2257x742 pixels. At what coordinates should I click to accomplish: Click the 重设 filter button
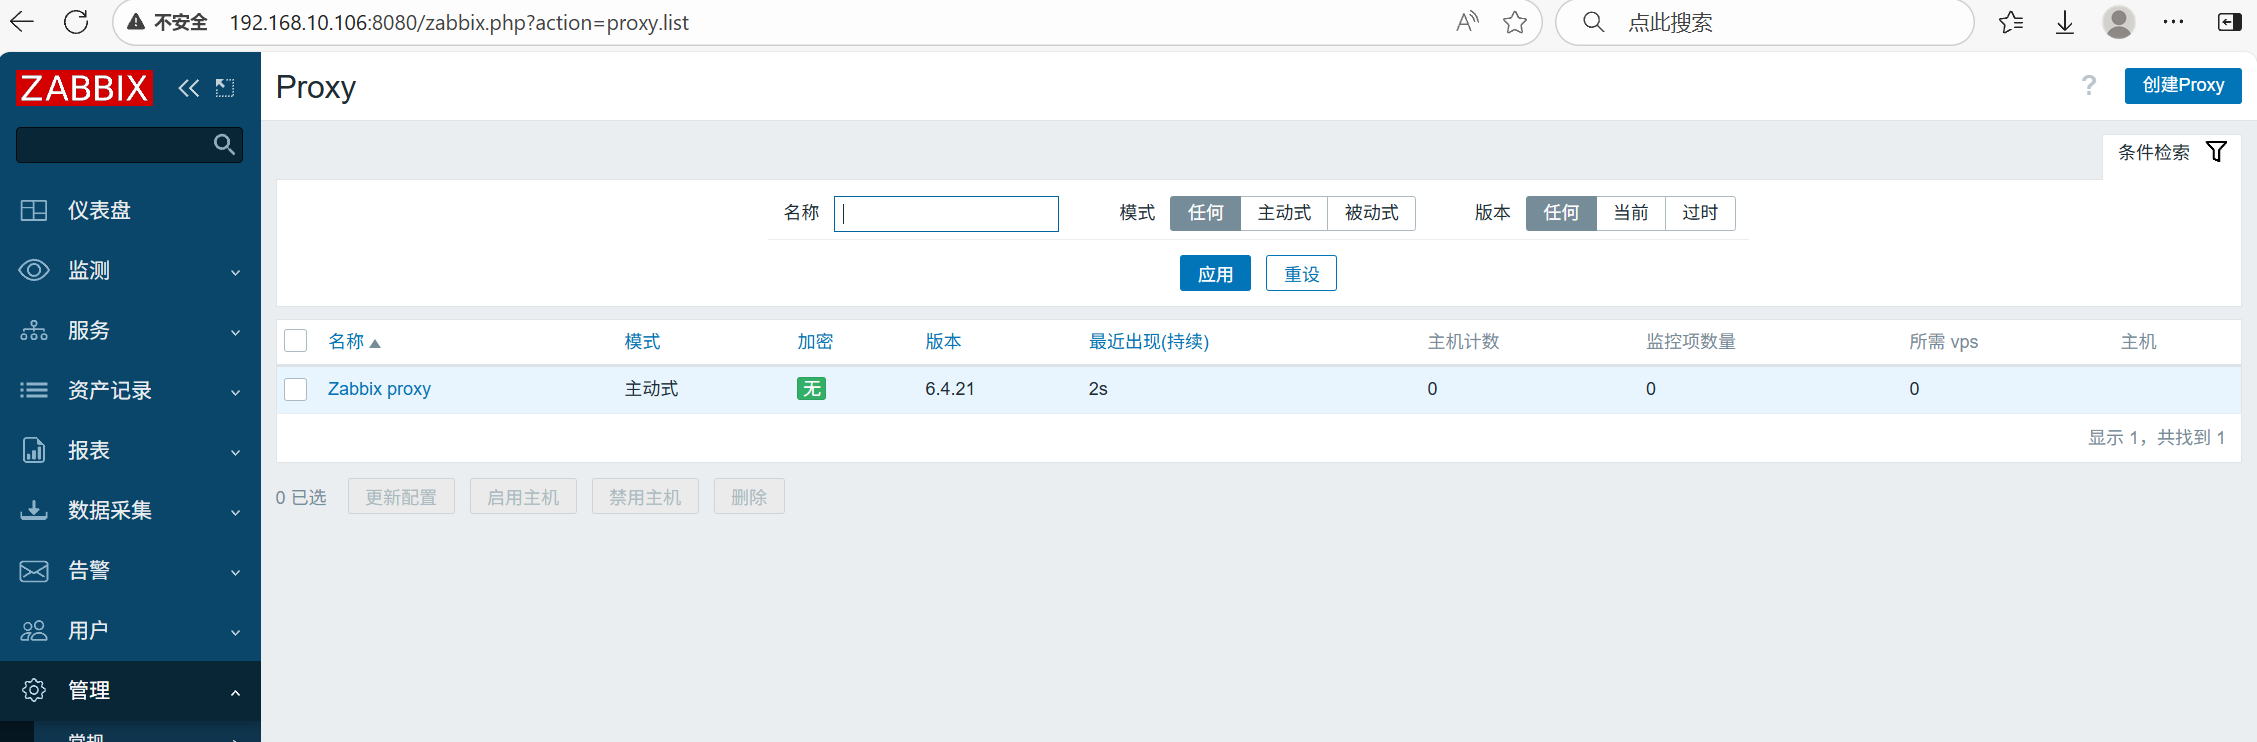point(1301,273)
